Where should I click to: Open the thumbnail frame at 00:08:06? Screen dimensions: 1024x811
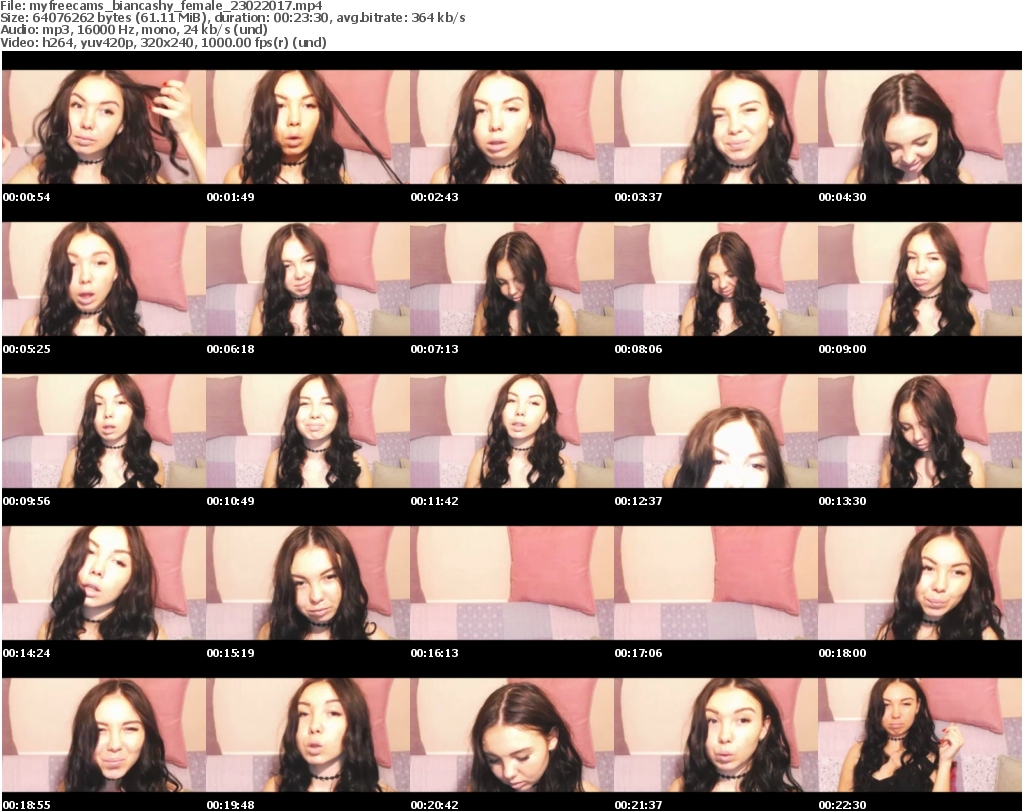tap(716, 279)
